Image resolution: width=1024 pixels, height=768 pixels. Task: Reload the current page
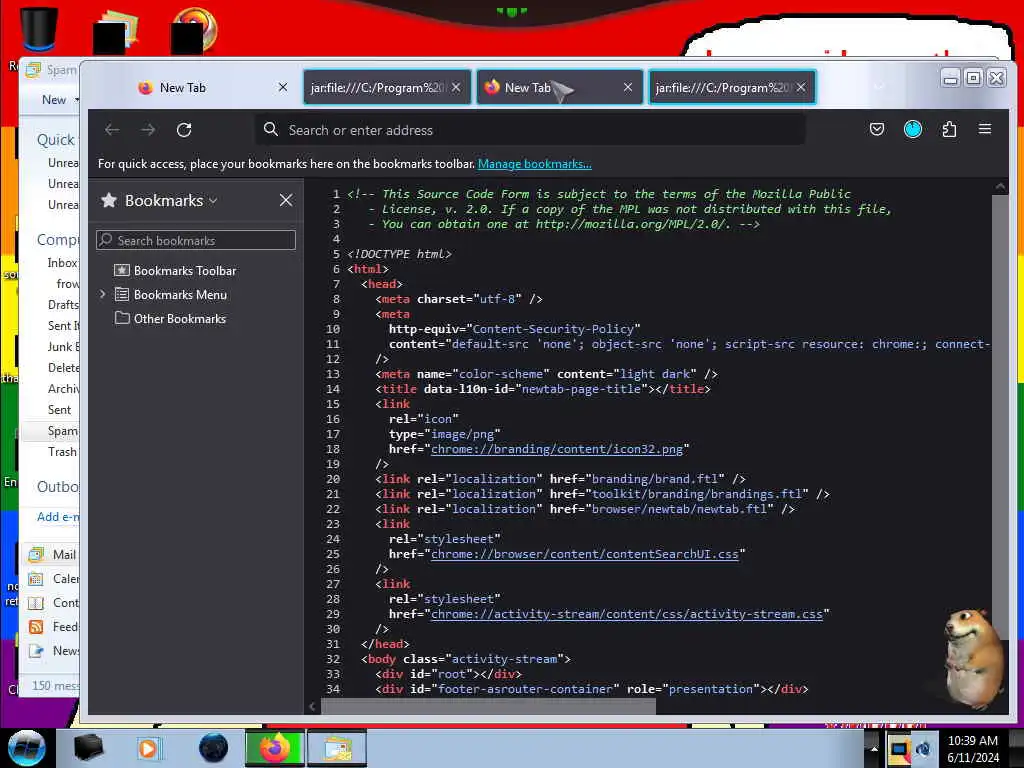click(x=184, y=130)
